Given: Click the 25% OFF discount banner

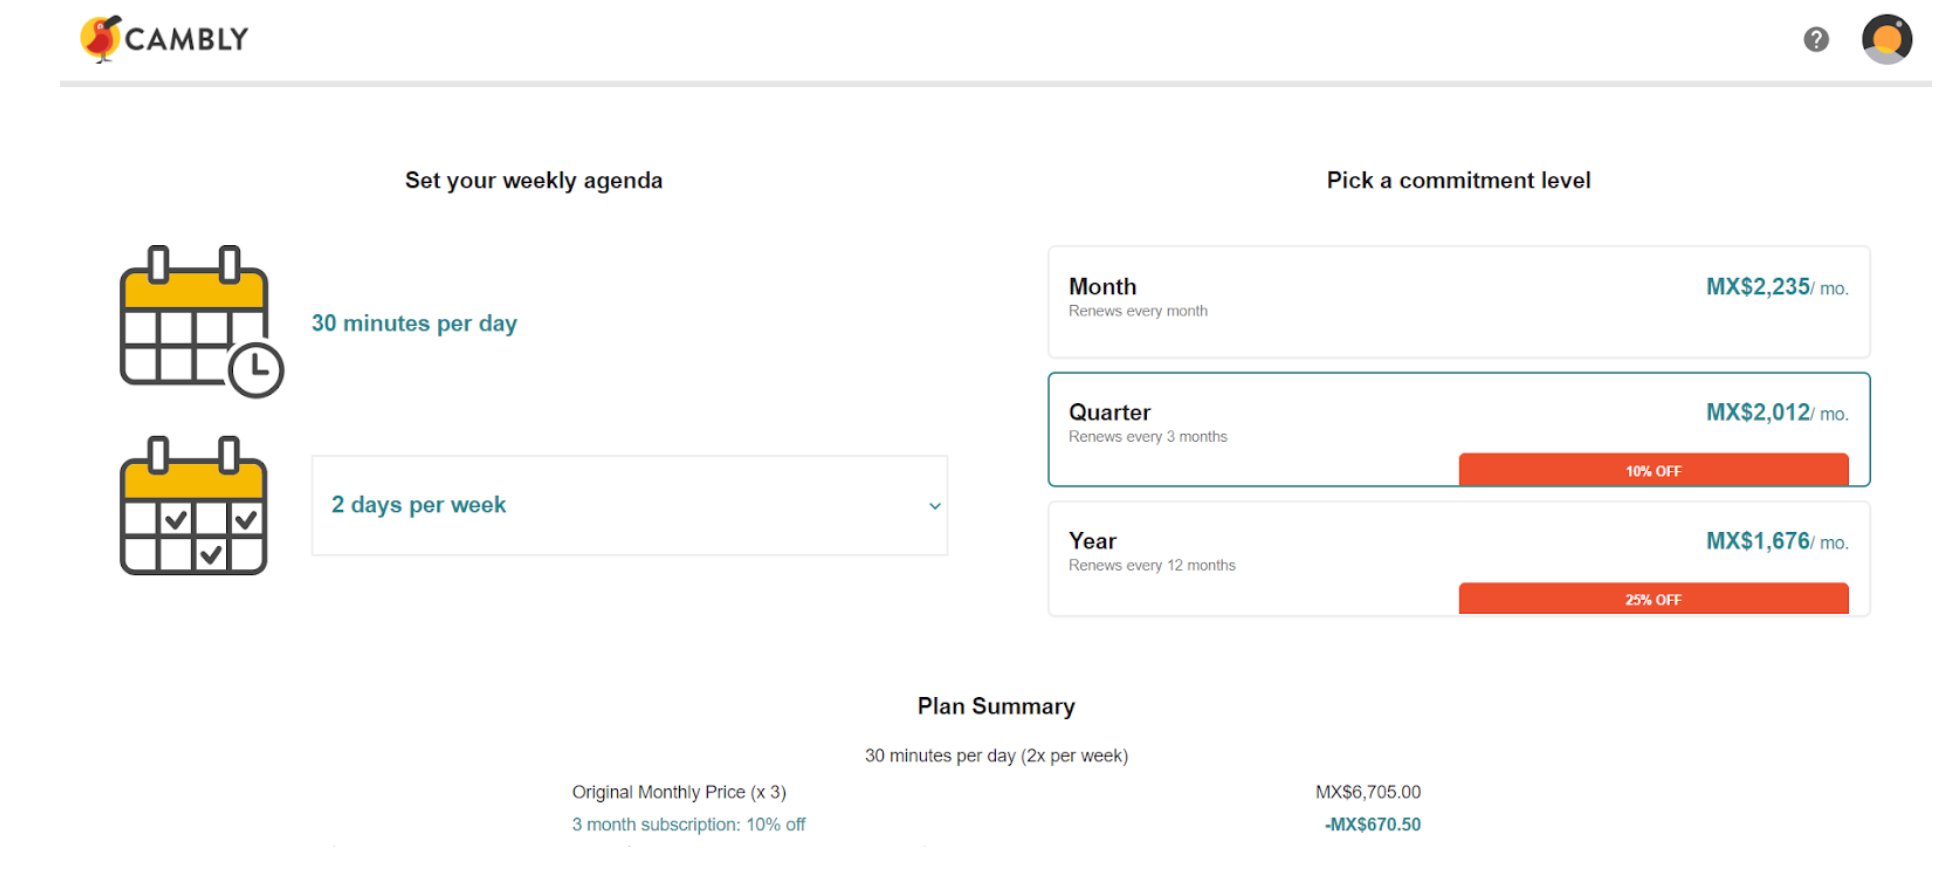Looking at the screenshot, I should pos(1653,599).
